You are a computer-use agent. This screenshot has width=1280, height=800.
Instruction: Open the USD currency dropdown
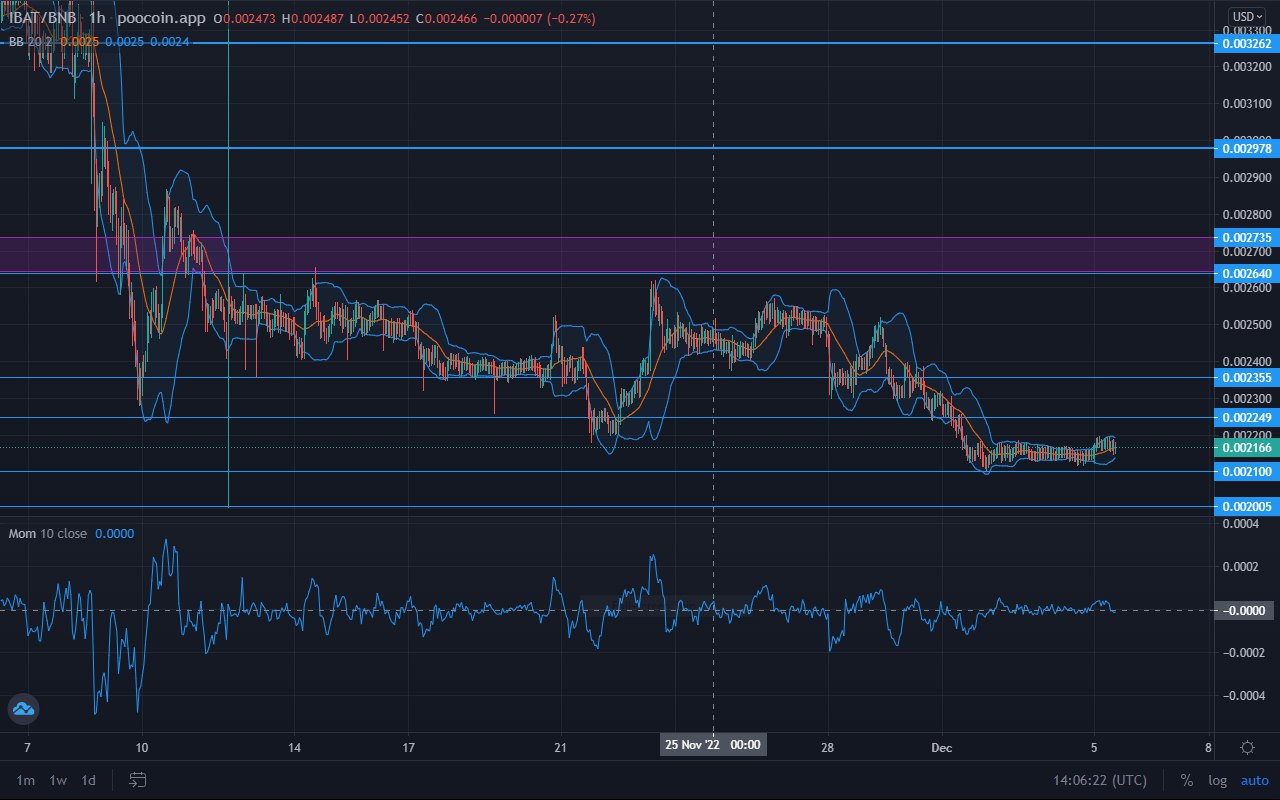tap(1246, 16)
